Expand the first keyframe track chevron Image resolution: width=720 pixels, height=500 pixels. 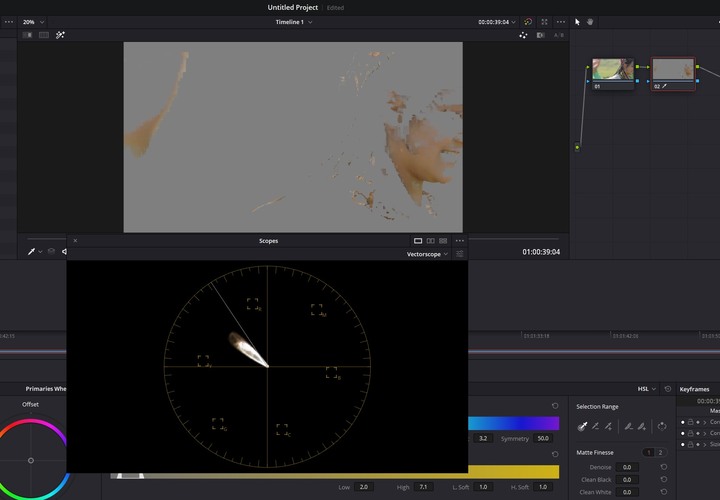(705, 422)
